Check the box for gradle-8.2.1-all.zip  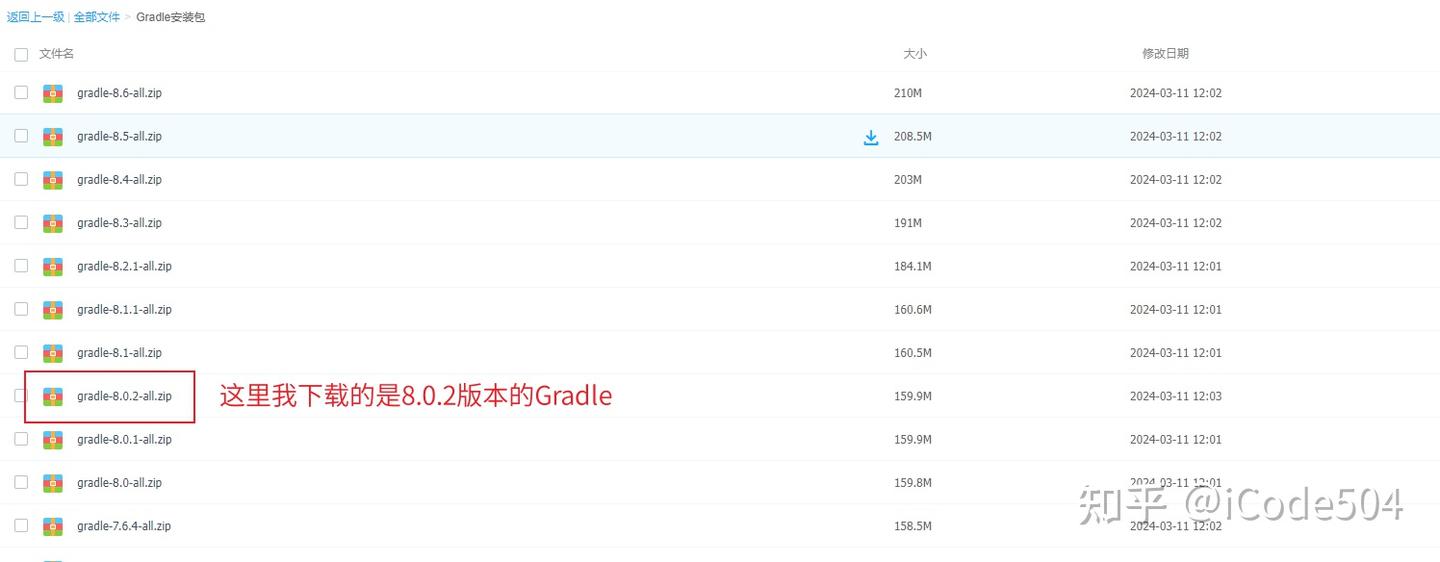point(21,265)
